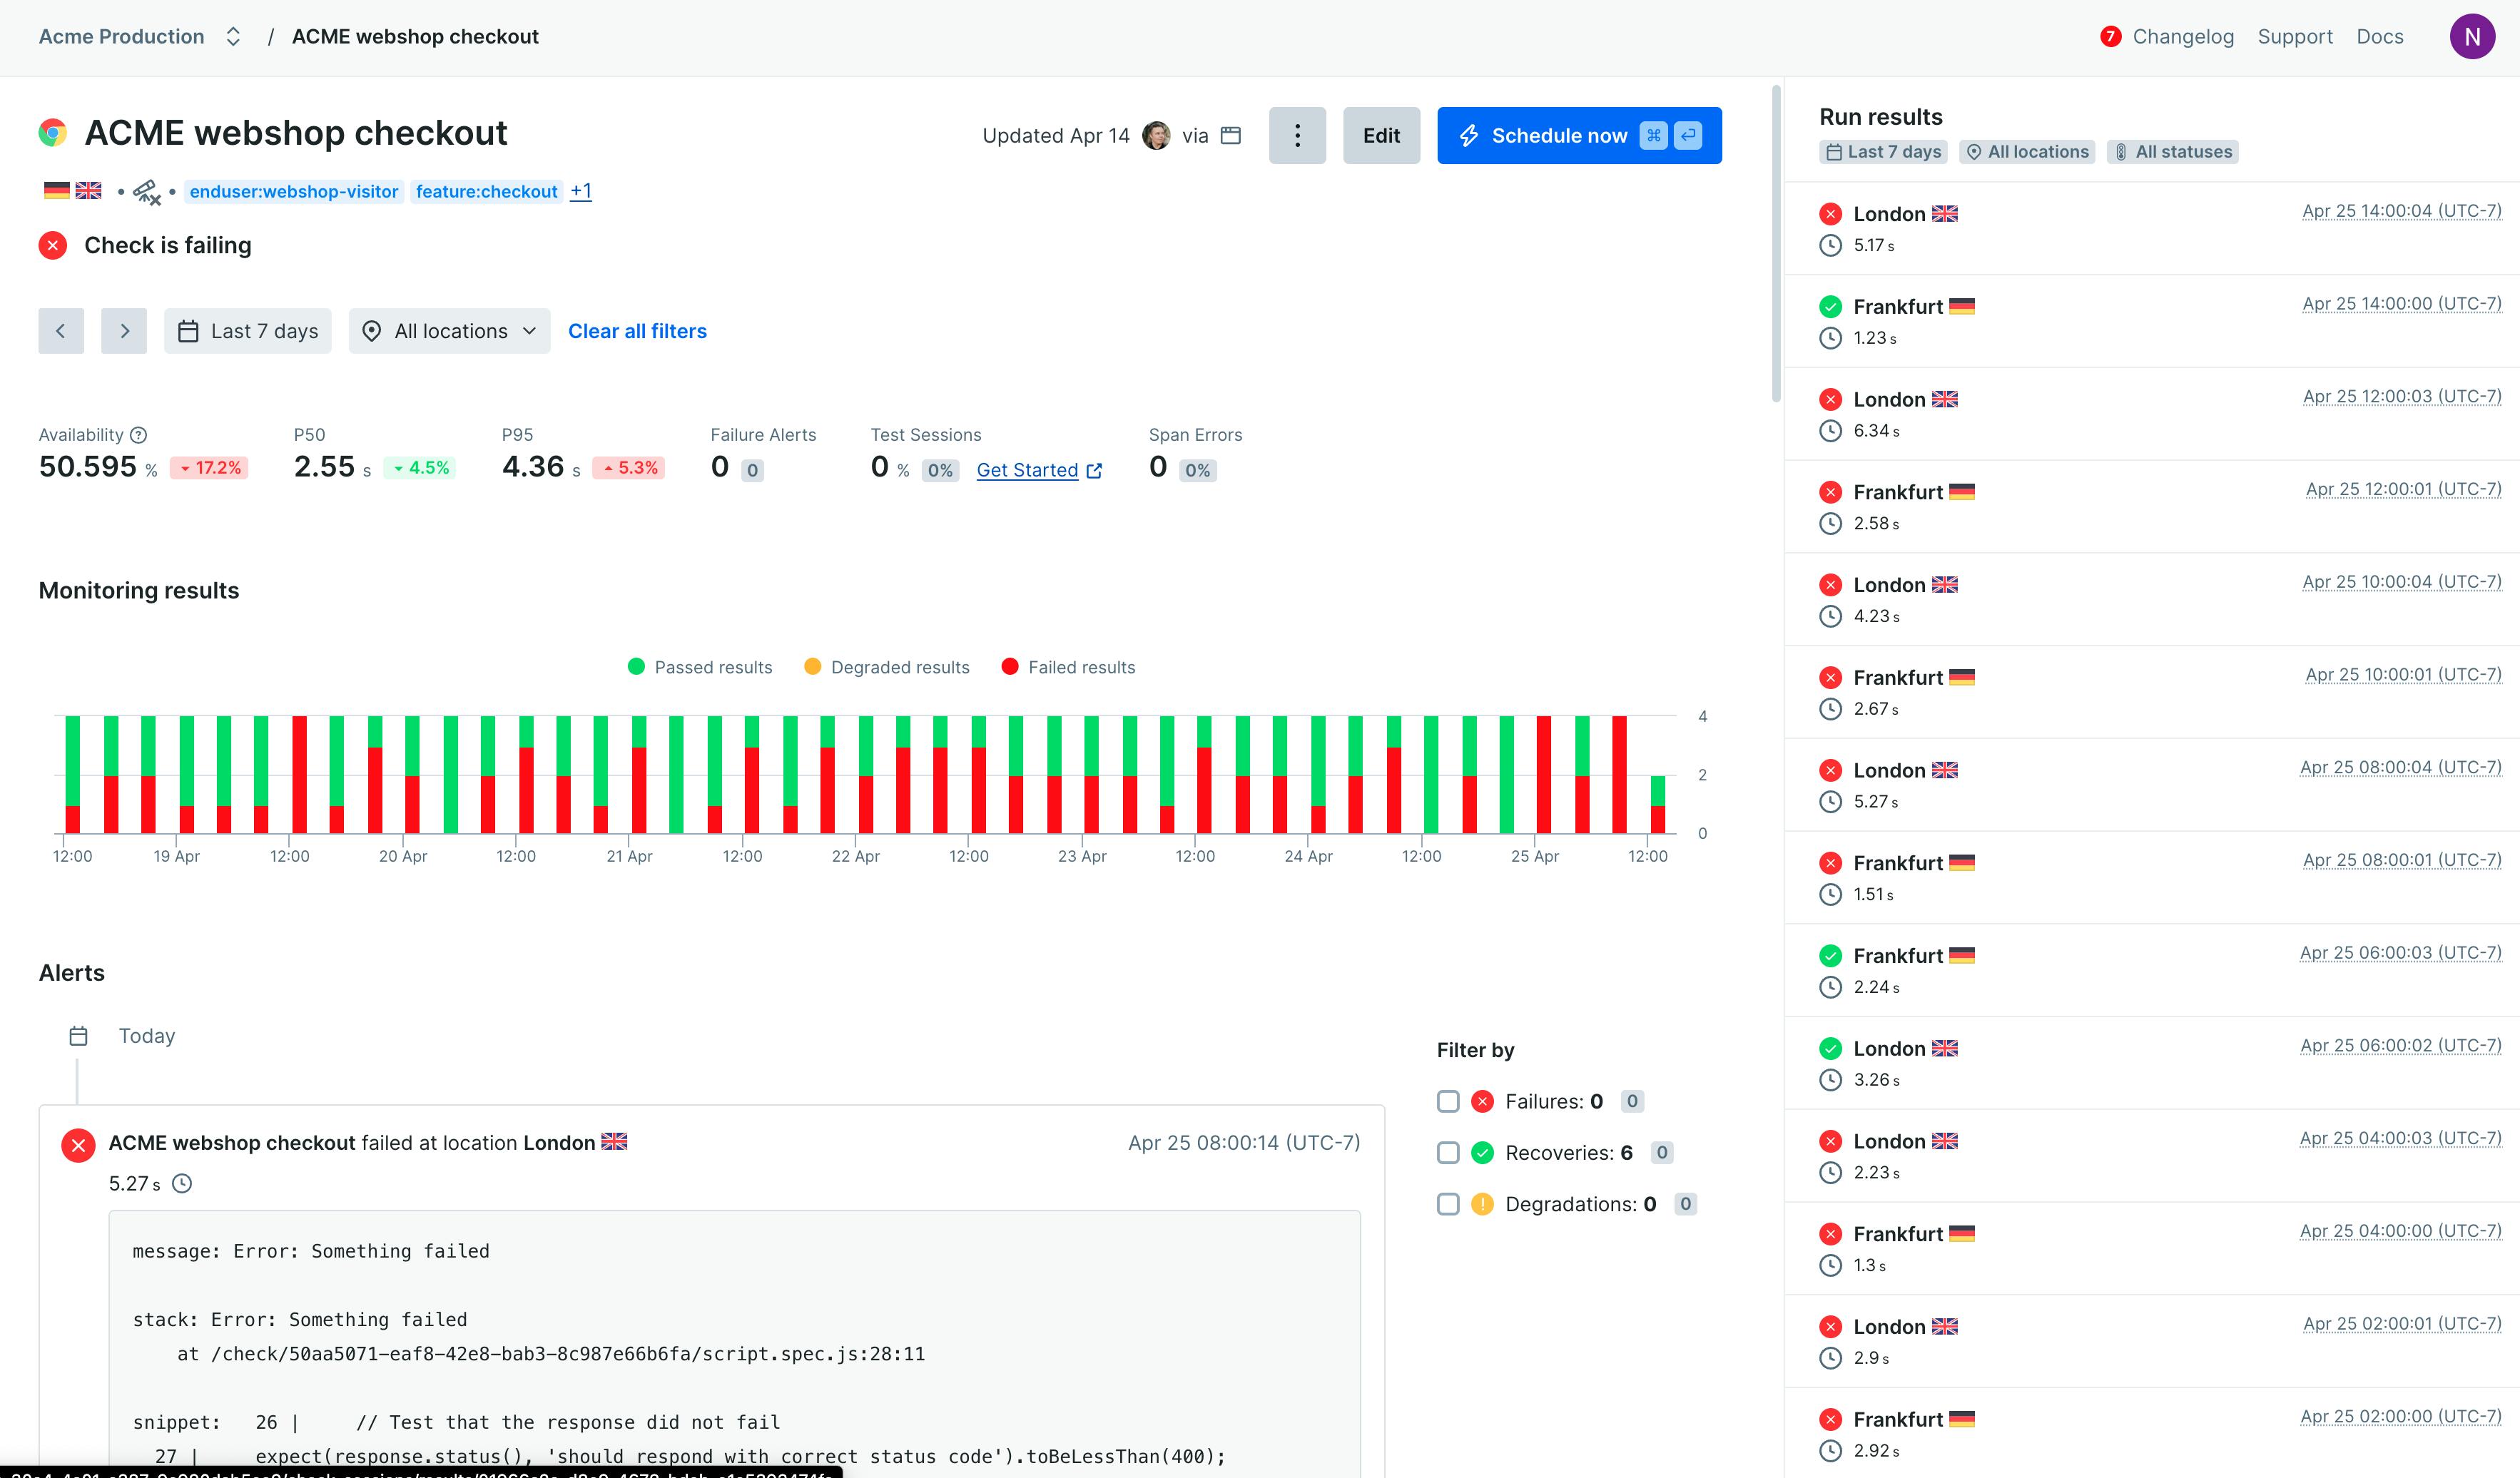Click the external link icon by Get Started
Viewport: 2520px width, 1478px height.
click(1094, 471)
